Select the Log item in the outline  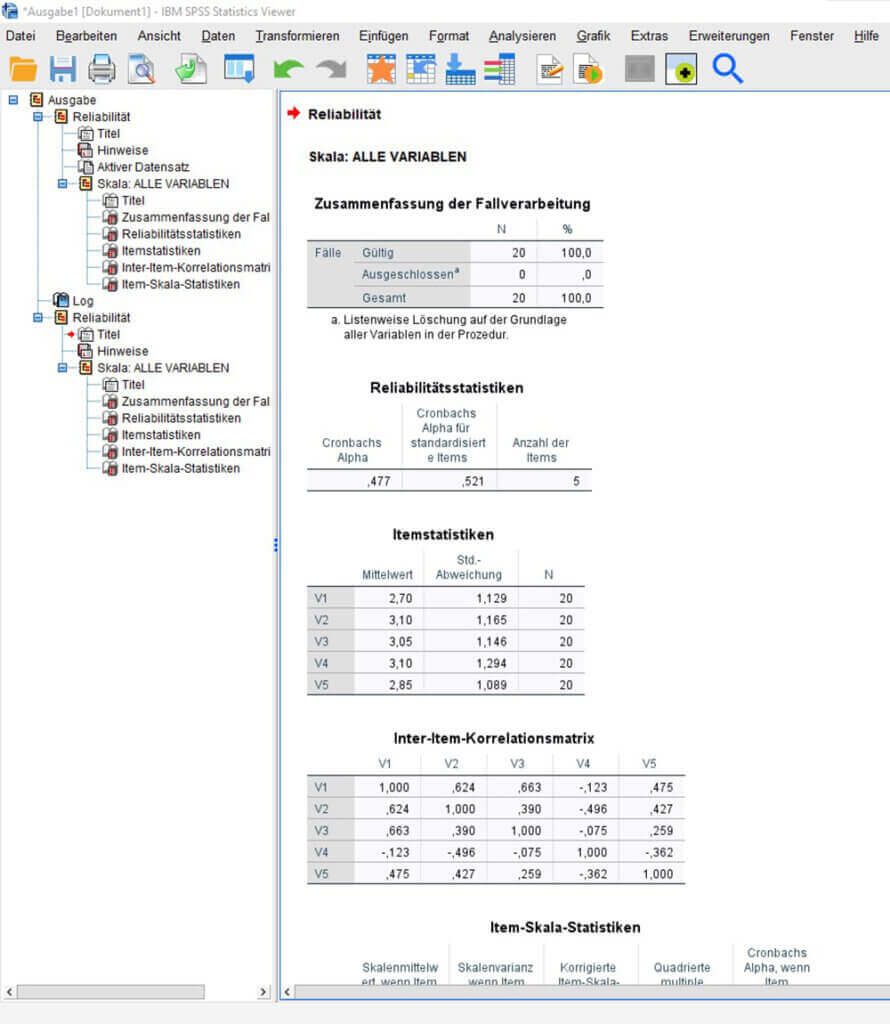83,301
